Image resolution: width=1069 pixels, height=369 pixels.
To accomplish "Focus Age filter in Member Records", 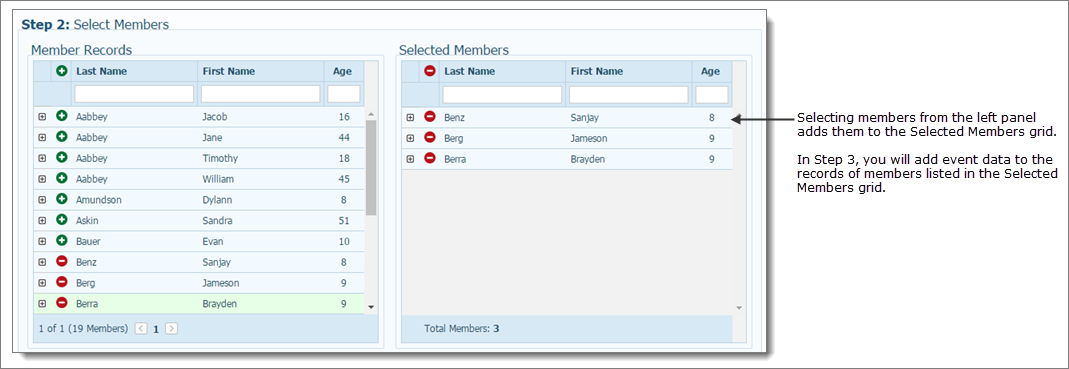I will (x=344, y=94).
